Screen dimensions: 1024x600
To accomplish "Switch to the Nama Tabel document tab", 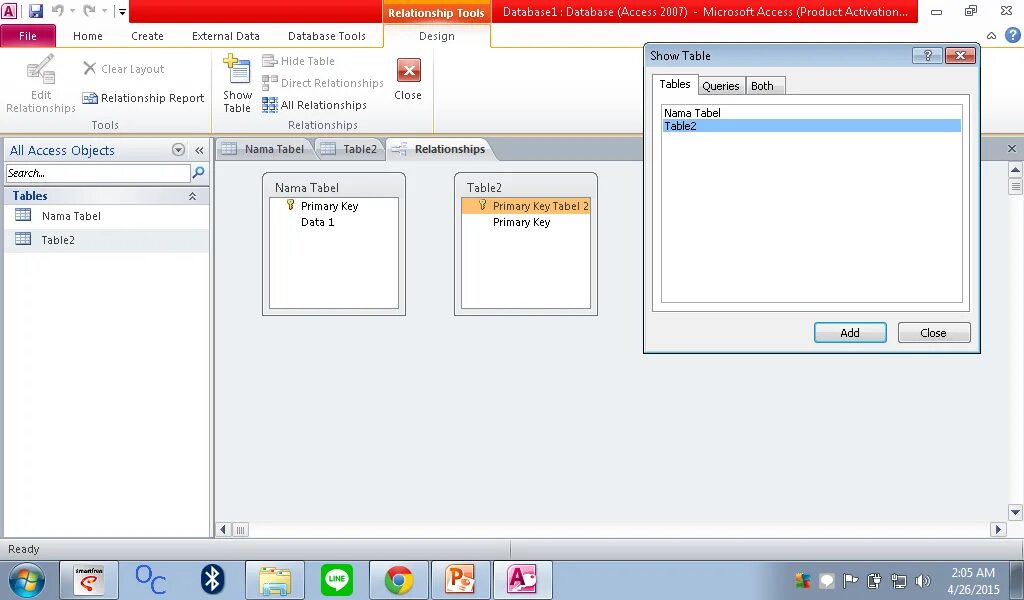I will point(264,149).
